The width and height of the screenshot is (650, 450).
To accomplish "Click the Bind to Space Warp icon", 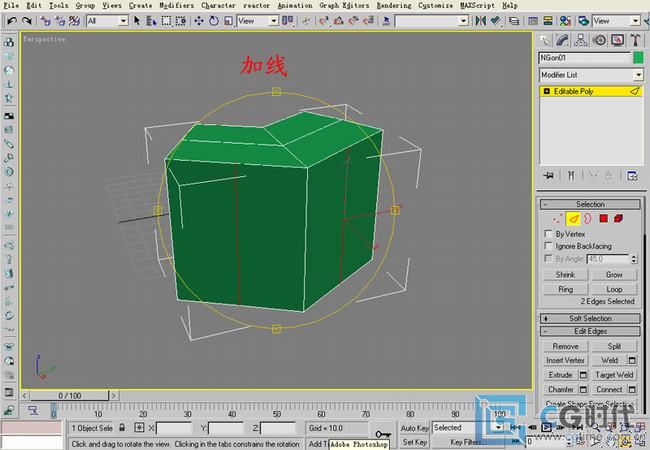I will [74, 21].
